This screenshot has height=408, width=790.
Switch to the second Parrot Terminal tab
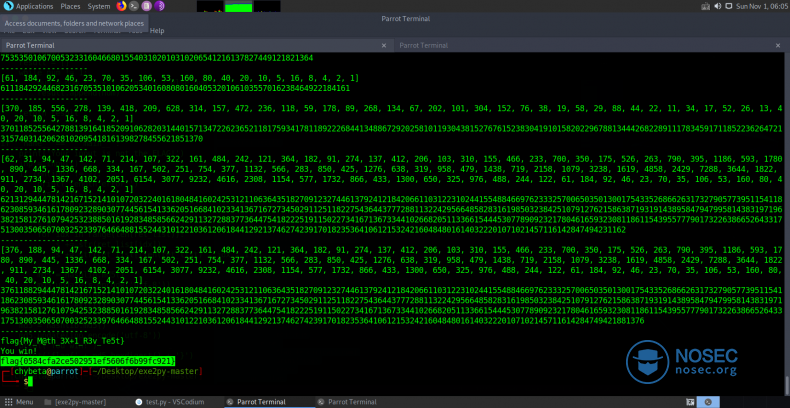tap(424, 45)
